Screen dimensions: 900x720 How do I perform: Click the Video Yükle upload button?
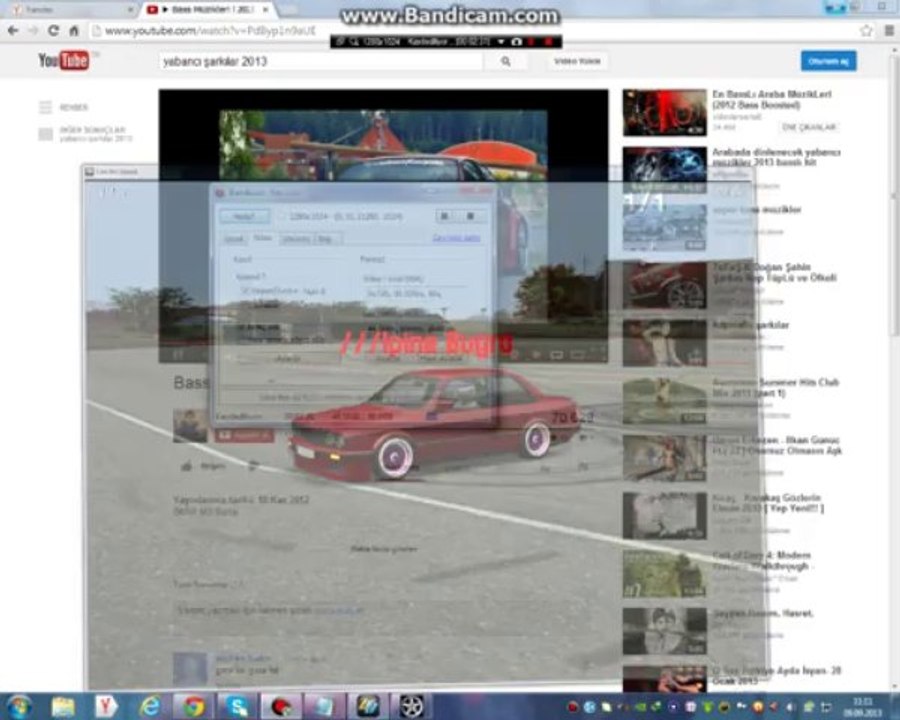click(x=577, y=61)
